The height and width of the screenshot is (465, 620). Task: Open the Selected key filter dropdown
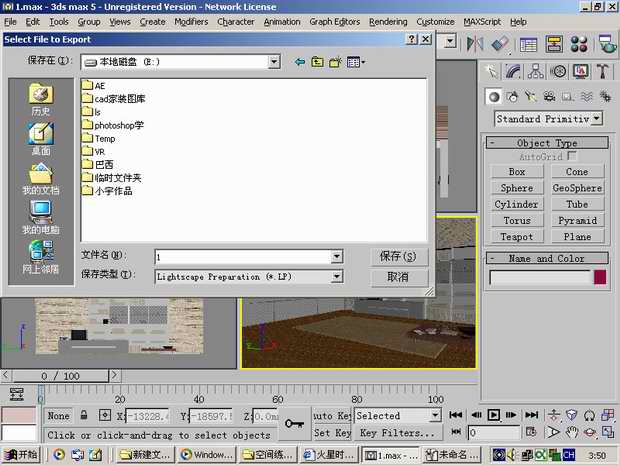pos(435,415)
